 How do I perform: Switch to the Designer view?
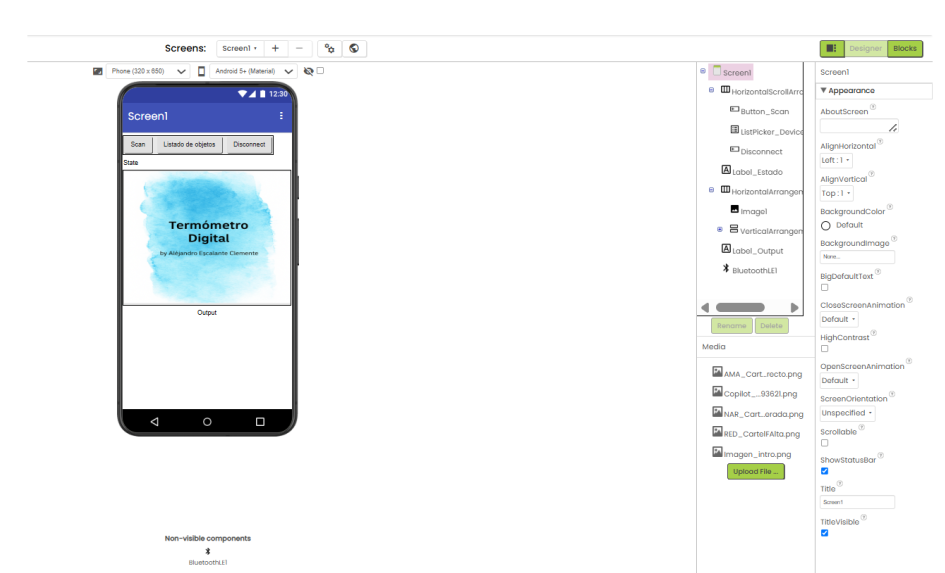[x=866, y=48]
